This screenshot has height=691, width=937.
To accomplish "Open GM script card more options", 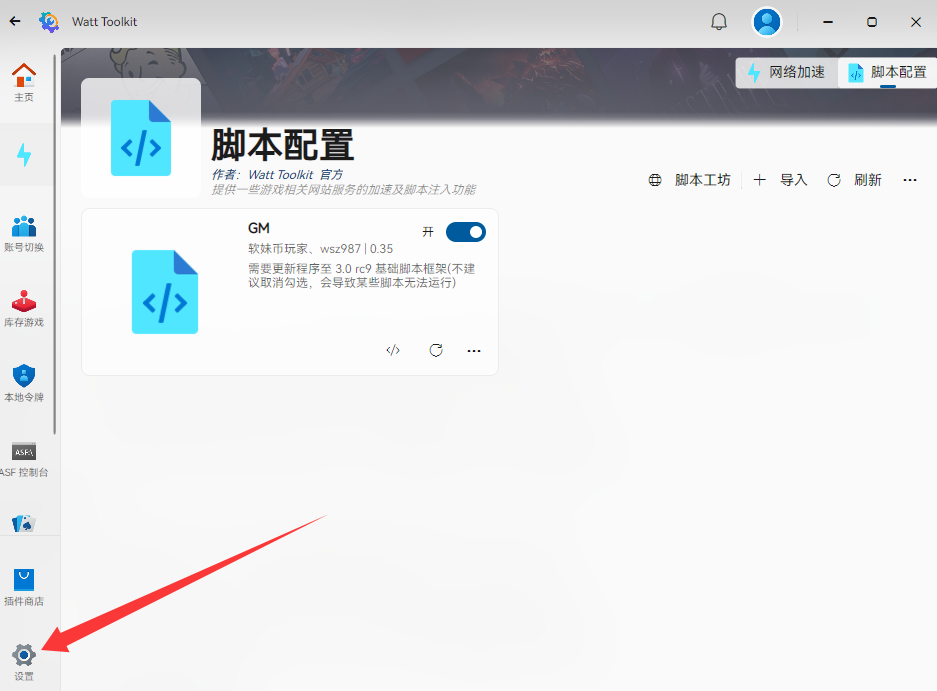I will click(x=474, y=350).
